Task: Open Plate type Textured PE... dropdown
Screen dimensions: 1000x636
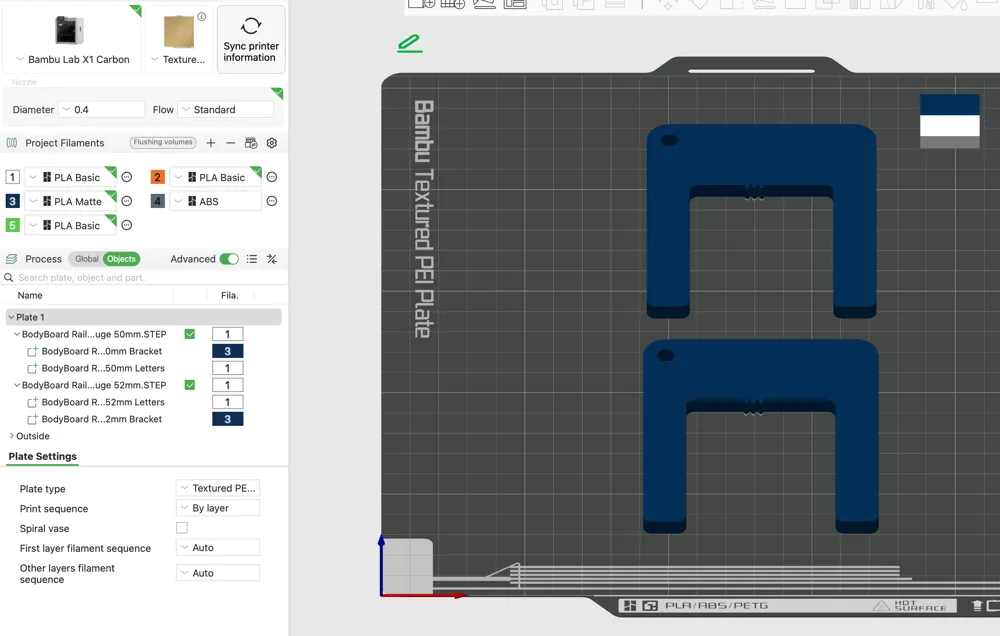Action: [217, 489]
